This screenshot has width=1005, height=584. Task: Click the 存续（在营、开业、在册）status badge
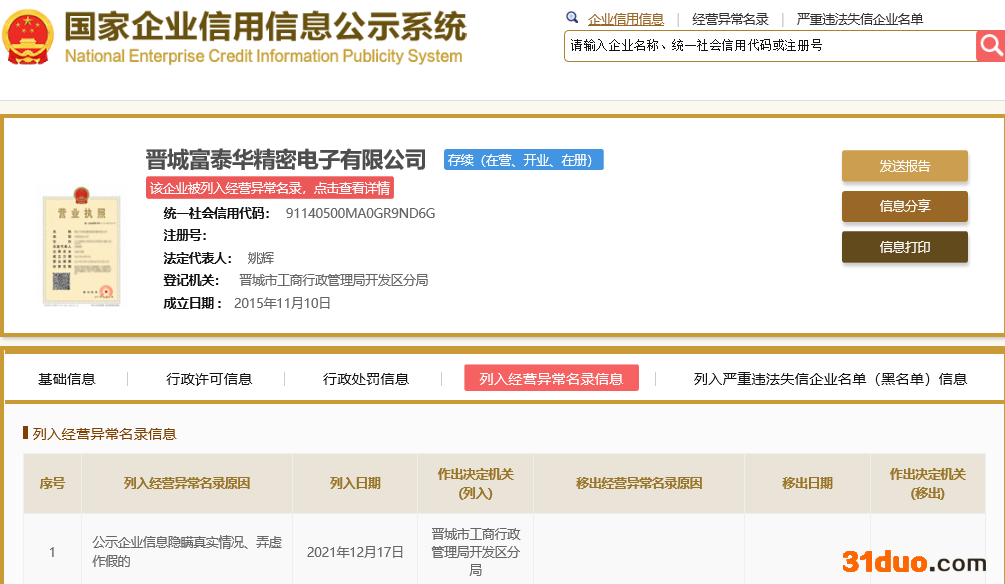tap(524, 160)
